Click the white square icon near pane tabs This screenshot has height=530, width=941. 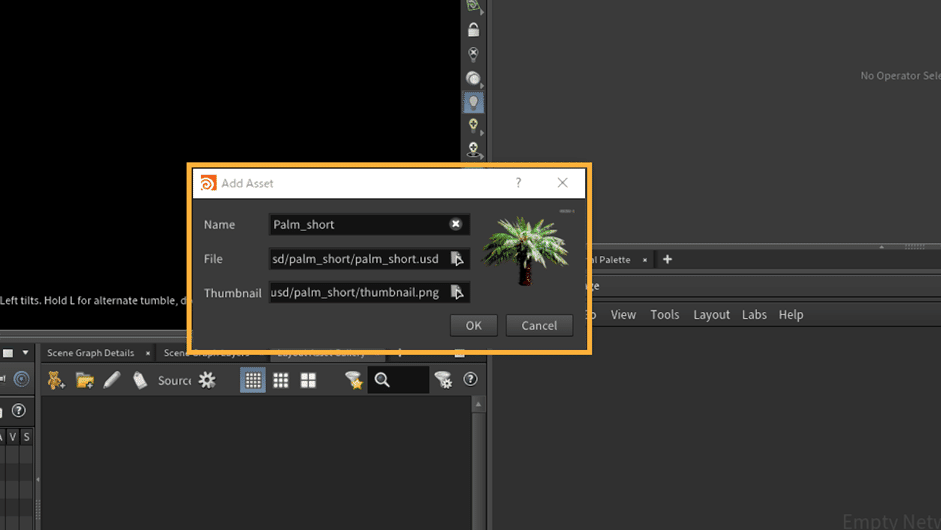point(8,353)
